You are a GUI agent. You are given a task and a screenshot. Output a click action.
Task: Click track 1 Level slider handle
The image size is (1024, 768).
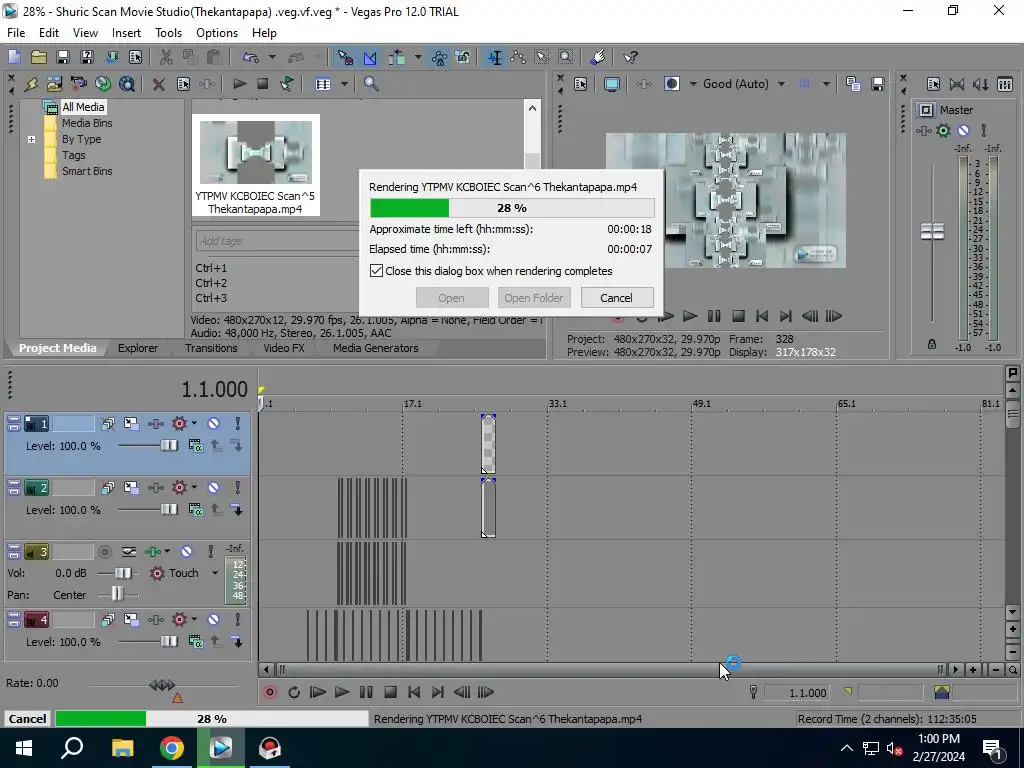click(x=169, y=445)
